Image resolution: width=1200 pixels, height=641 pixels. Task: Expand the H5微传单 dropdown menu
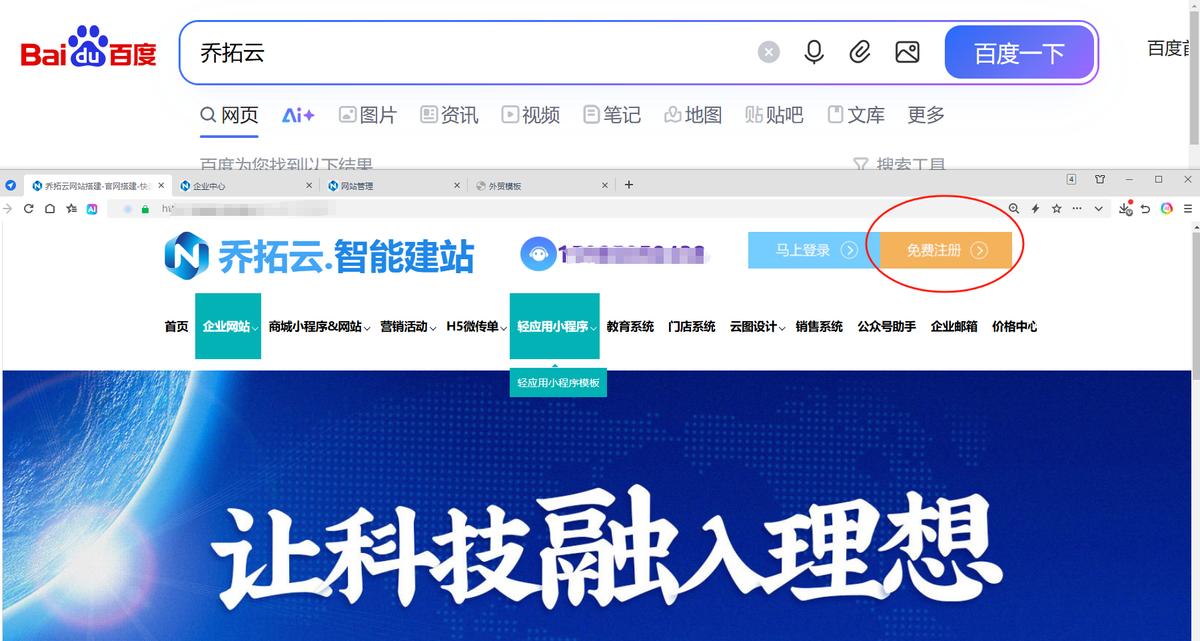pyautogui.click(x=476, y=326)
